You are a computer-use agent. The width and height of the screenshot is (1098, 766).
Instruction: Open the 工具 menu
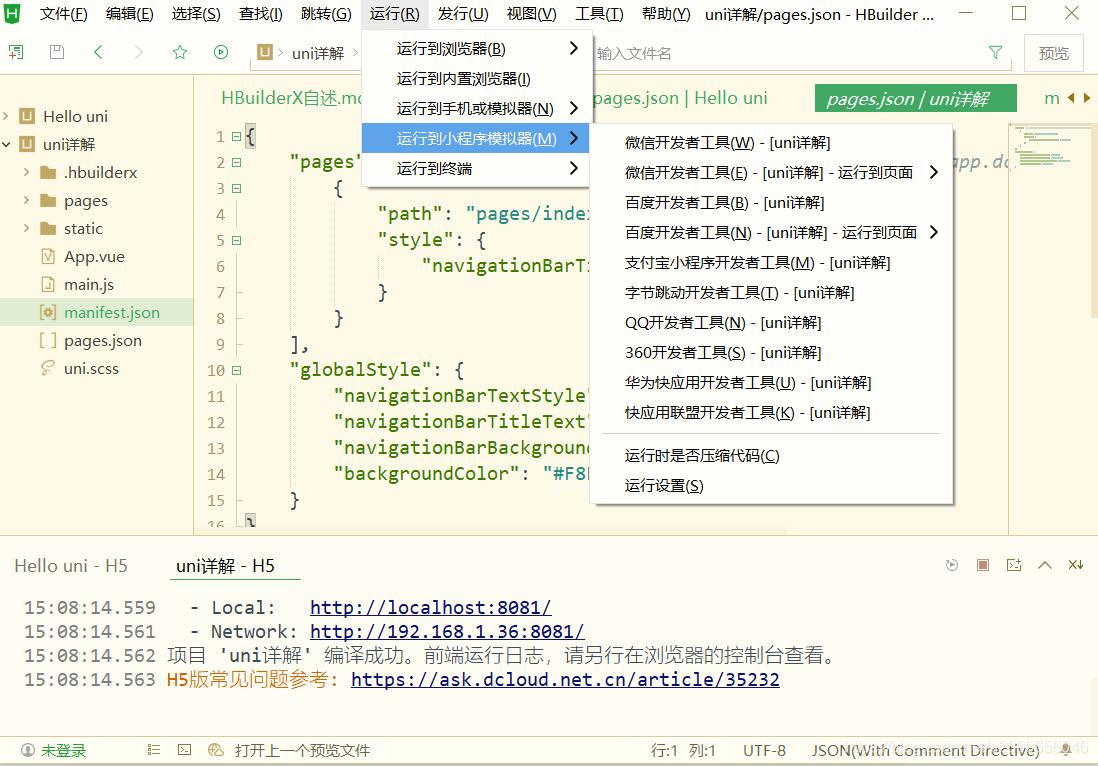pyautogui.click(x=599, y=14)
